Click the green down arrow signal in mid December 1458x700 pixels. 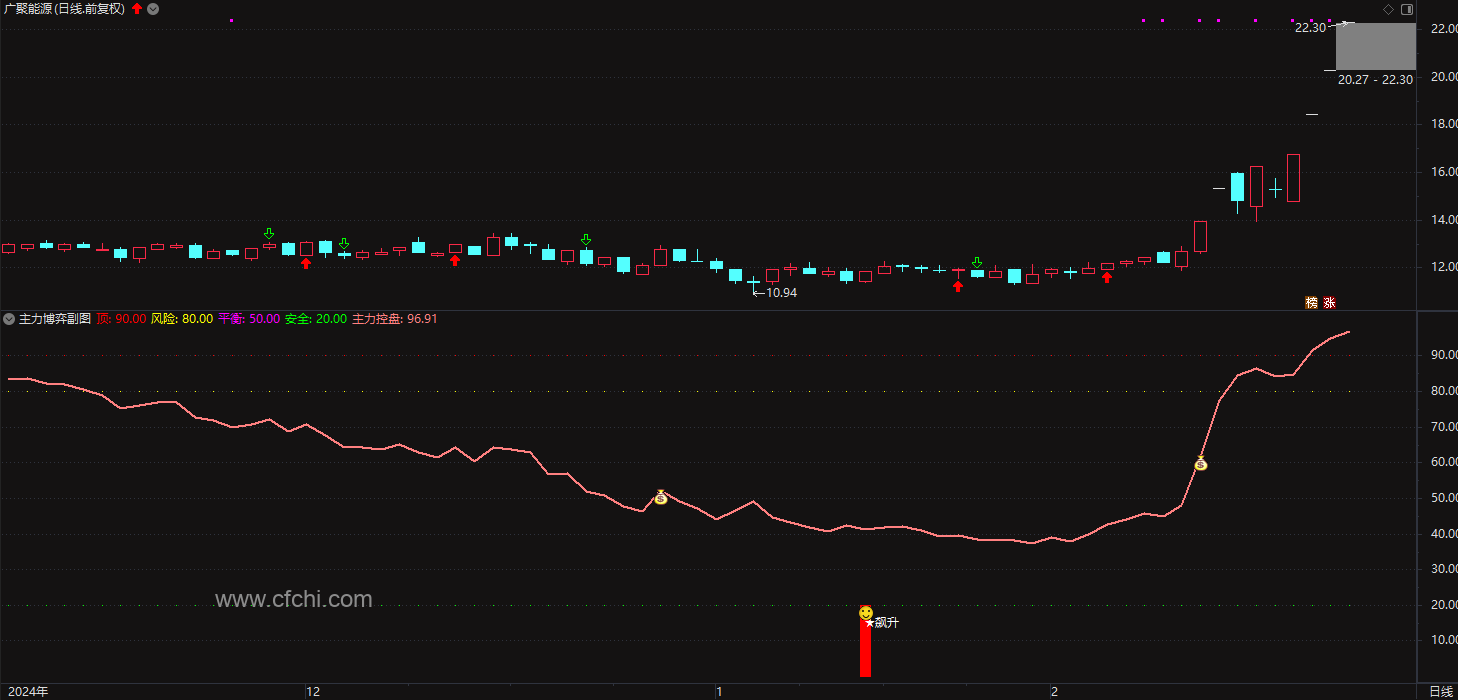click(586, 240)
